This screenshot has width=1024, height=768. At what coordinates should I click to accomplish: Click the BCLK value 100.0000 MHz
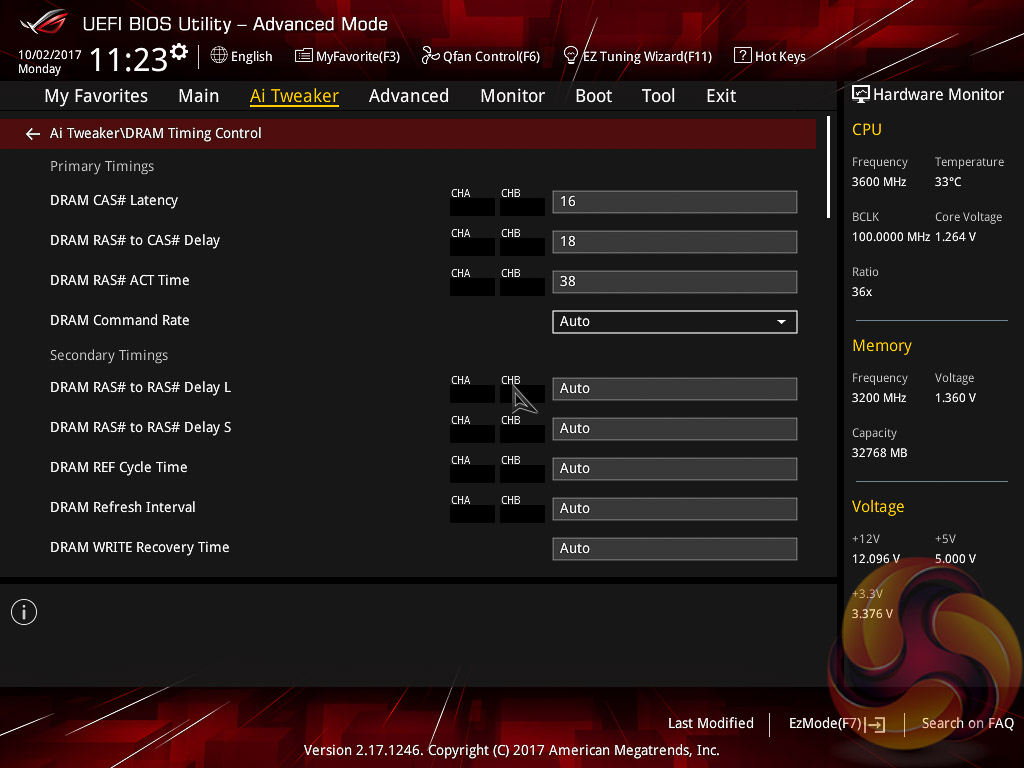[x=891, y=236]
